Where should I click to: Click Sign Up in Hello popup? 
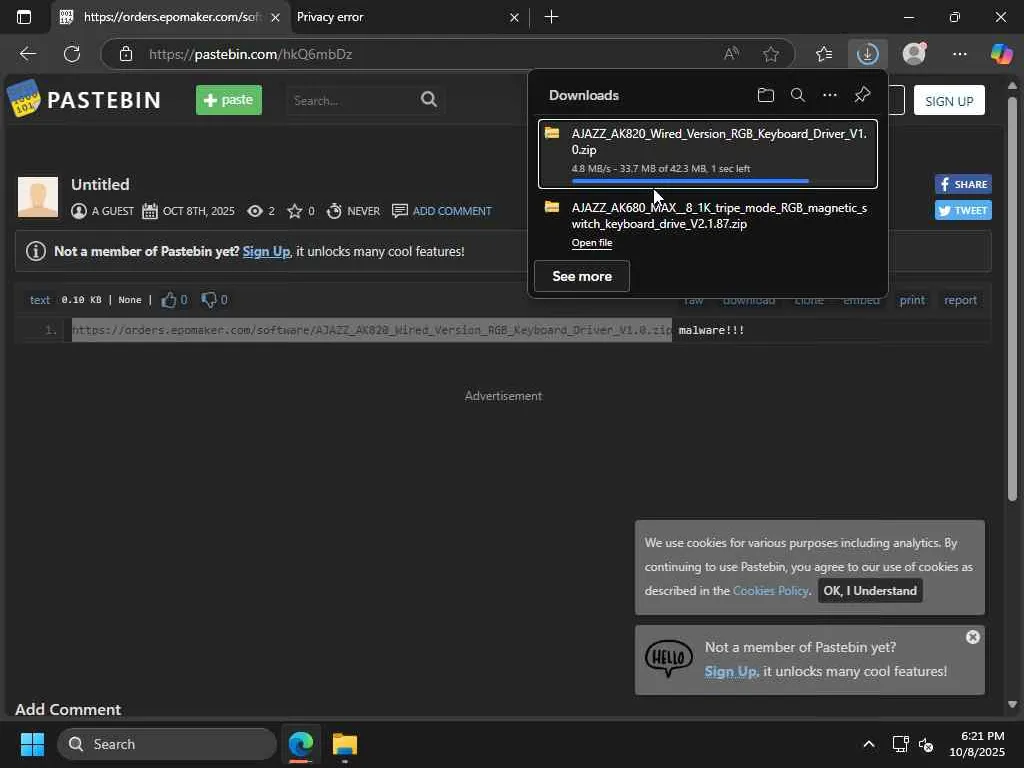(x=731, y=671)
